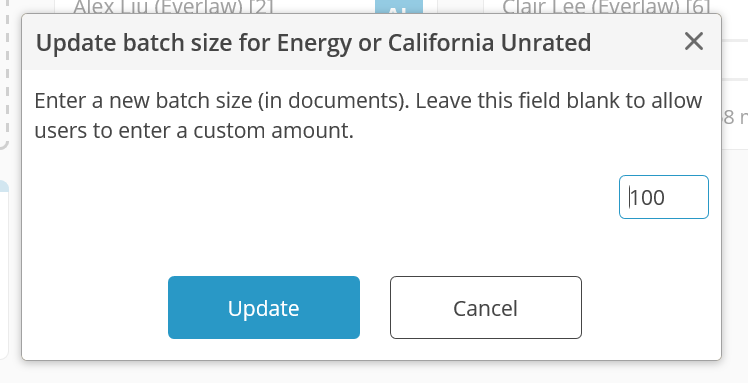The height and width of the screenshot is (383, 748).
Task: Click the cut-off gray text right of the dialog
Action: (x=735, y=117)
